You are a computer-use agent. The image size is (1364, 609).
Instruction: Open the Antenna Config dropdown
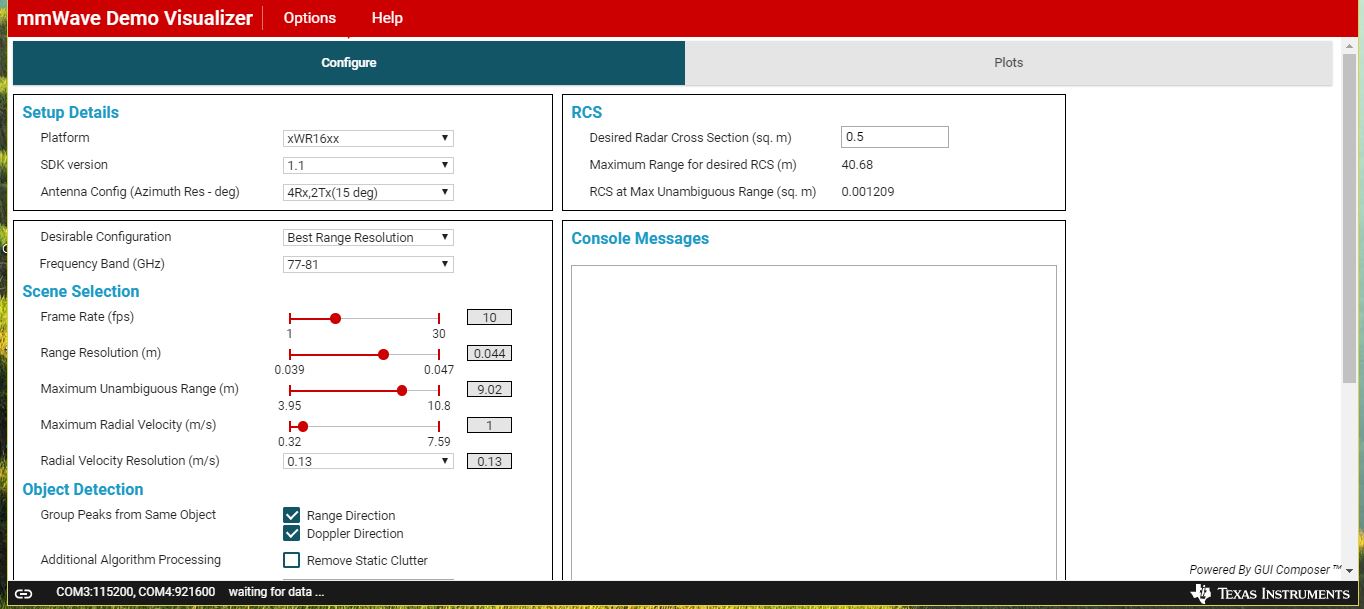point(368,192)
